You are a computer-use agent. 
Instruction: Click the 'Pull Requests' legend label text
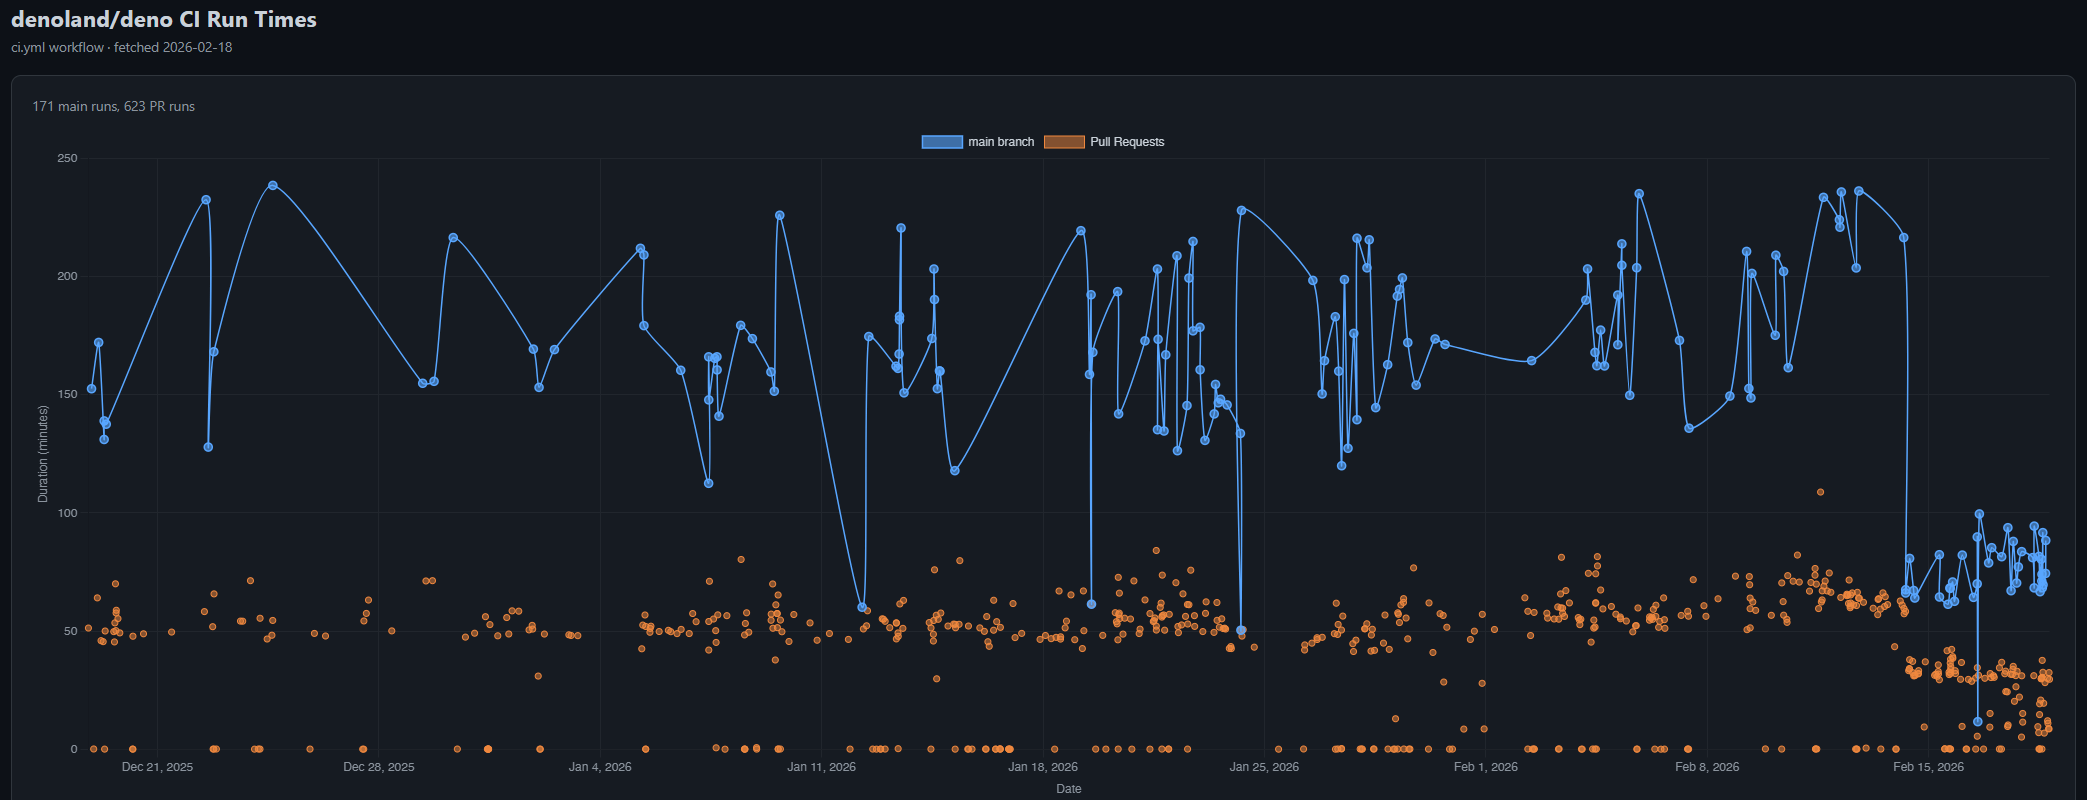click(1126, 142)
